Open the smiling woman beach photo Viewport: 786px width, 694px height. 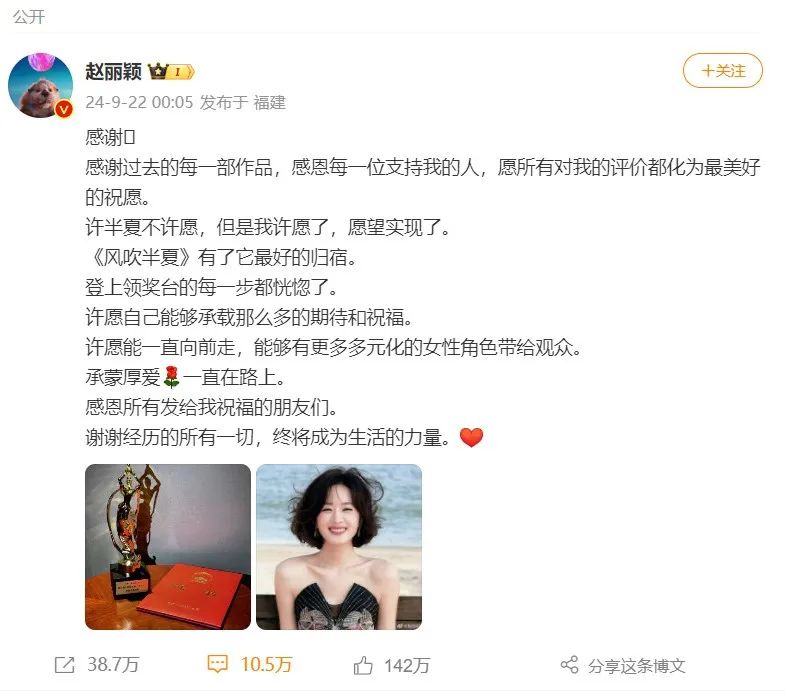339,547
